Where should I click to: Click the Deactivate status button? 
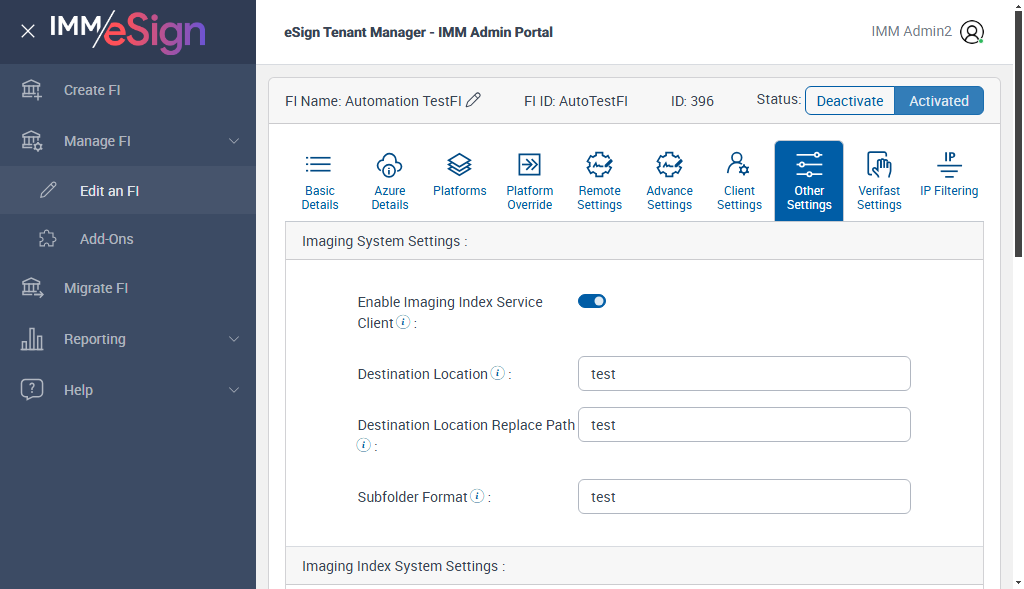(850, 101)
